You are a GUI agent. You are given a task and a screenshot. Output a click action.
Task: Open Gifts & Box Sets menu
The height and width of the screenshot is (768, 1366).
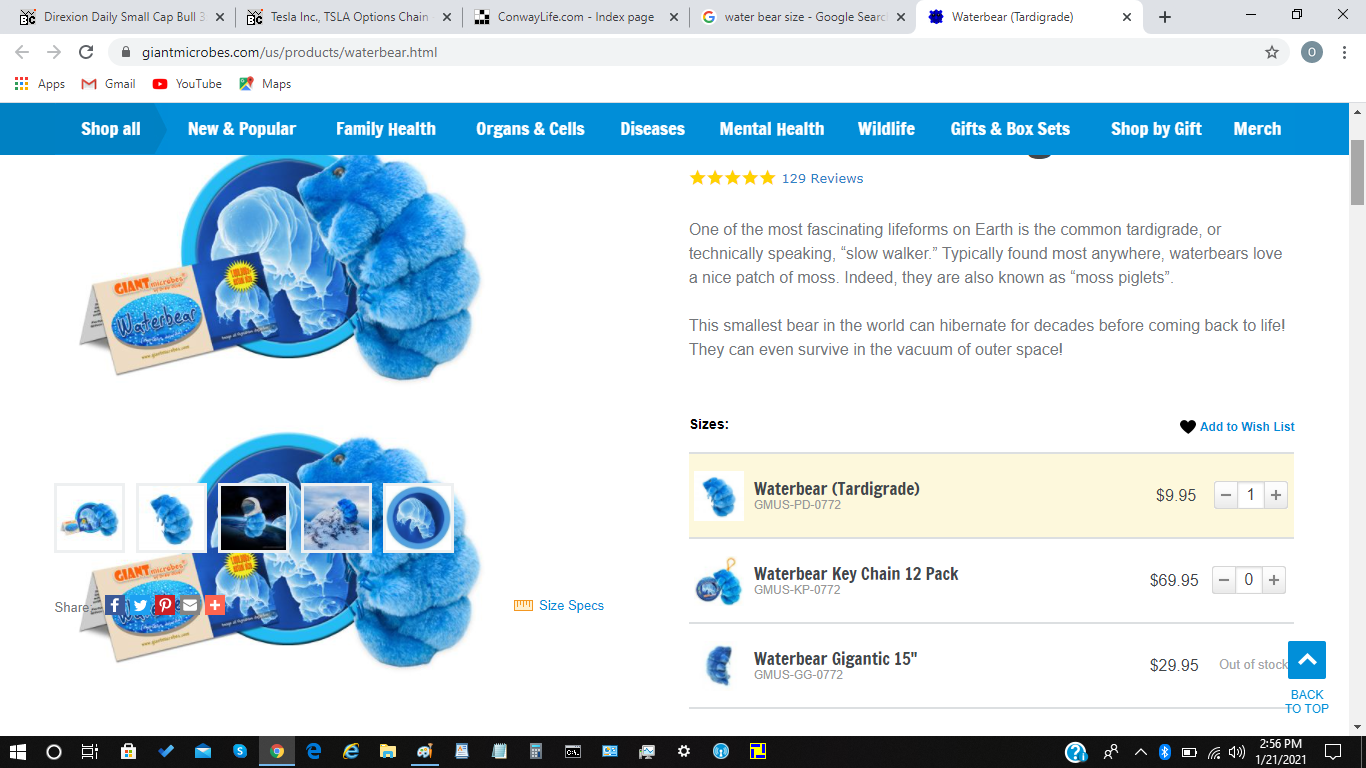point(1010,129)
